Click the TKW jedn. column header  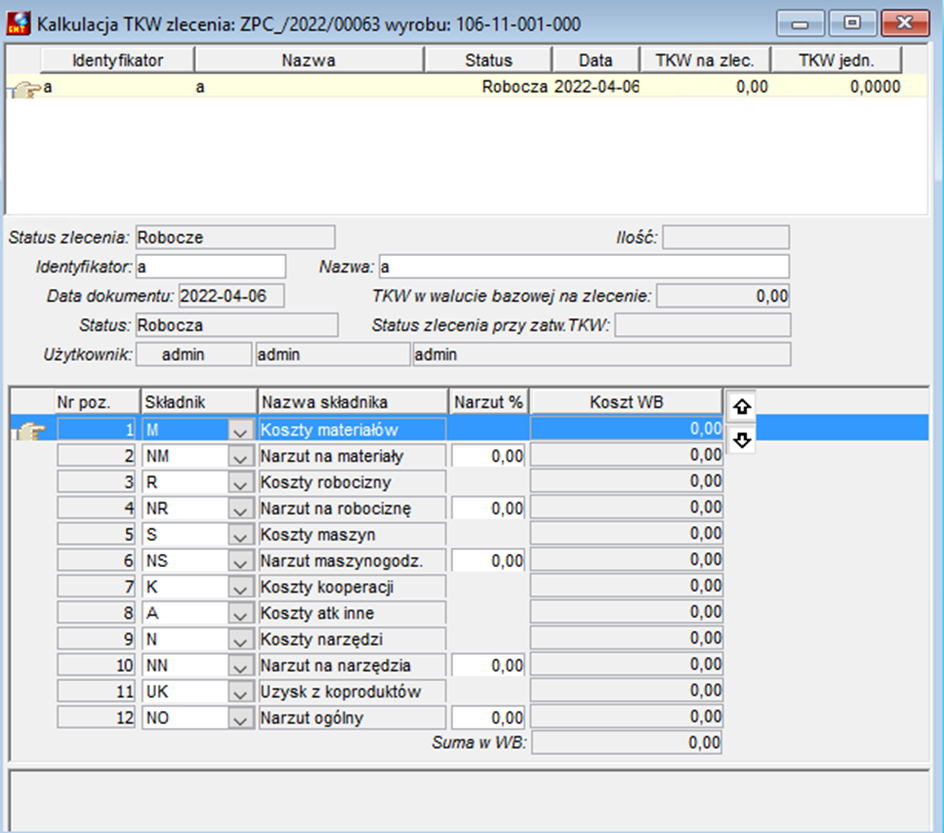(x=836, y=60)
